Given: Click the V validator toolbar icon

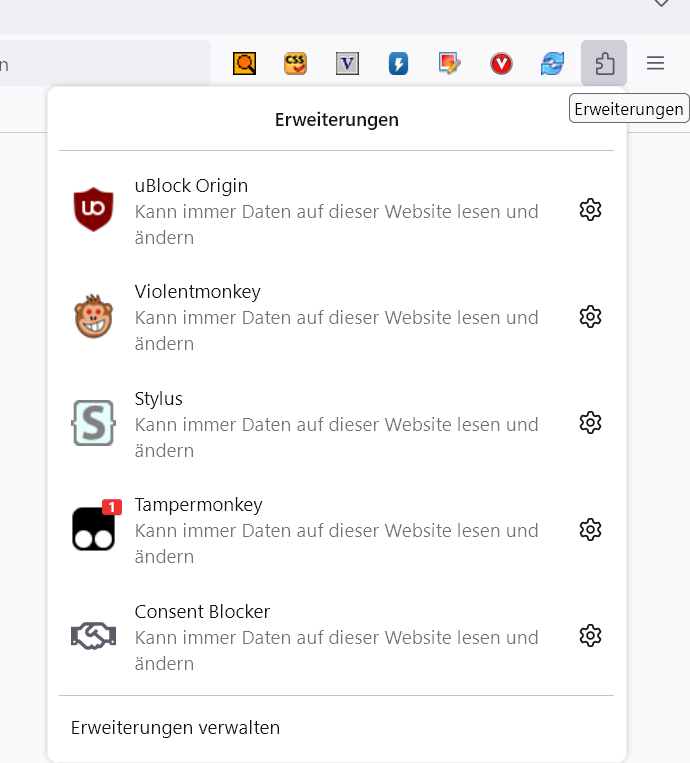Looking at the screenshot, I should [347, 64].
